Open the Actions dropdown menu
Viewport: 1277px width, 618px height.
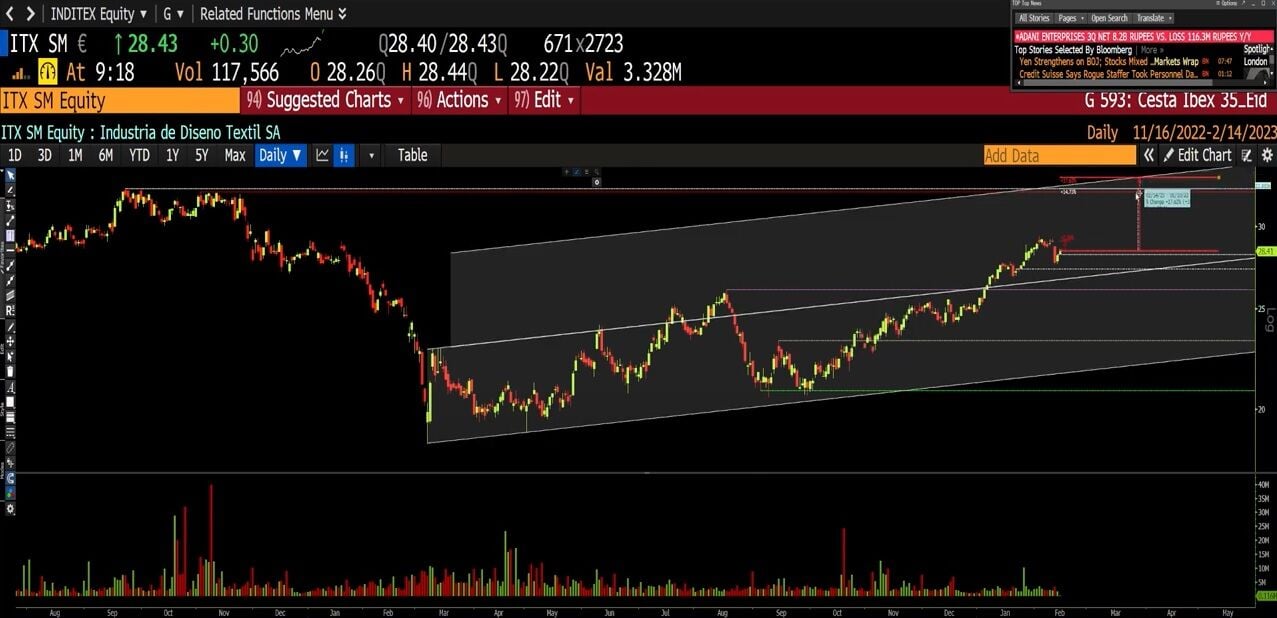tap(459, 100)
